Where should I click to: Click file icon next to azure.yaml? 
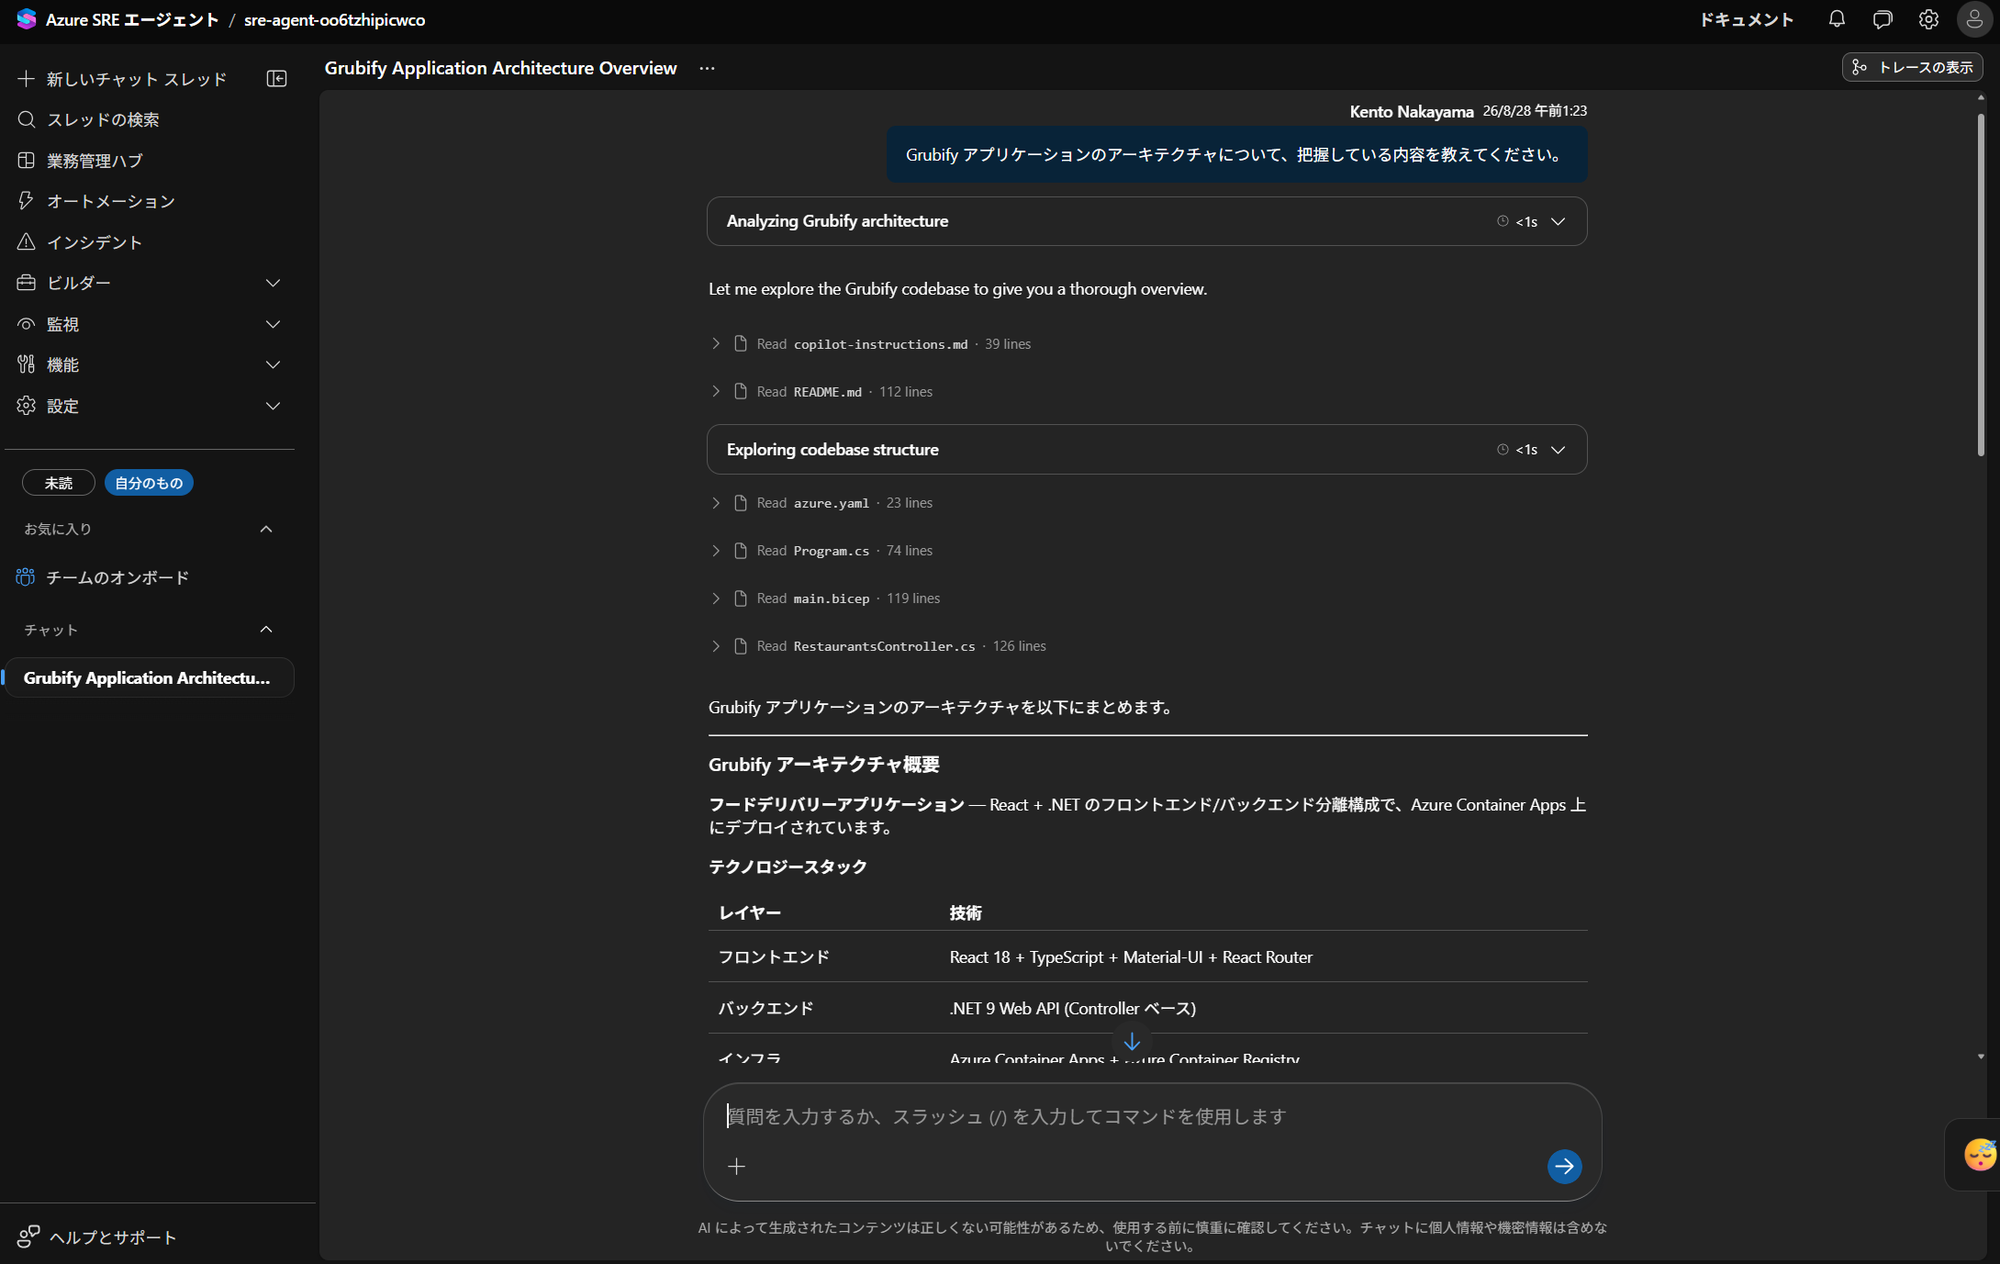tap(740, 503)
